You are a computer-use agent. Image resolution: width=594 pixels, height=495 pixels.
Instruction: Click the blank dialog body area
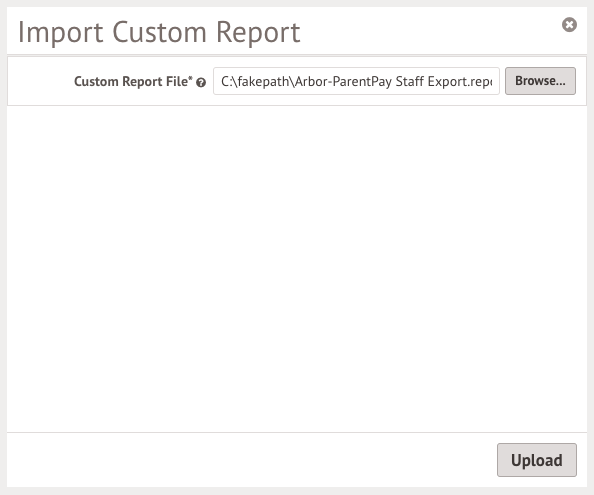pos(297,269)
